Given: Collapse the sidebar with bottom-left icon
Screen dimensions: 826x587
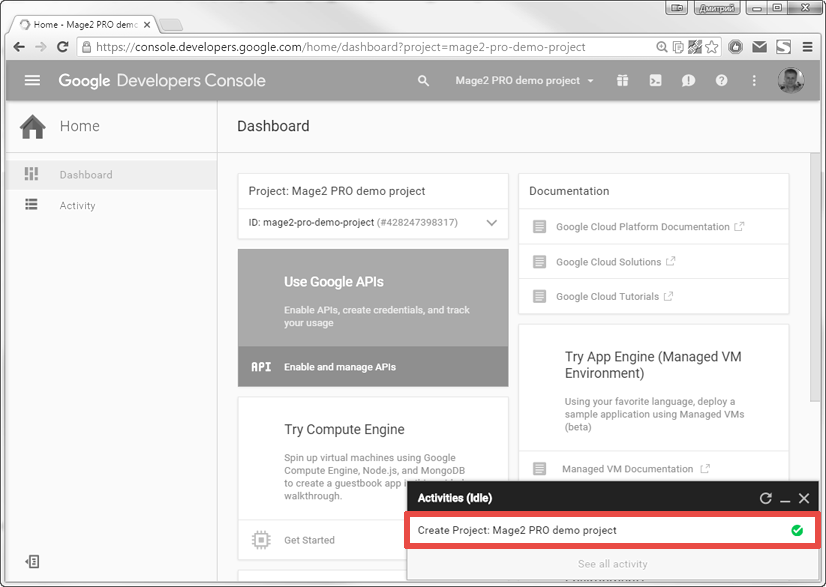Looking at the screenshot, I should pos(32,561).
